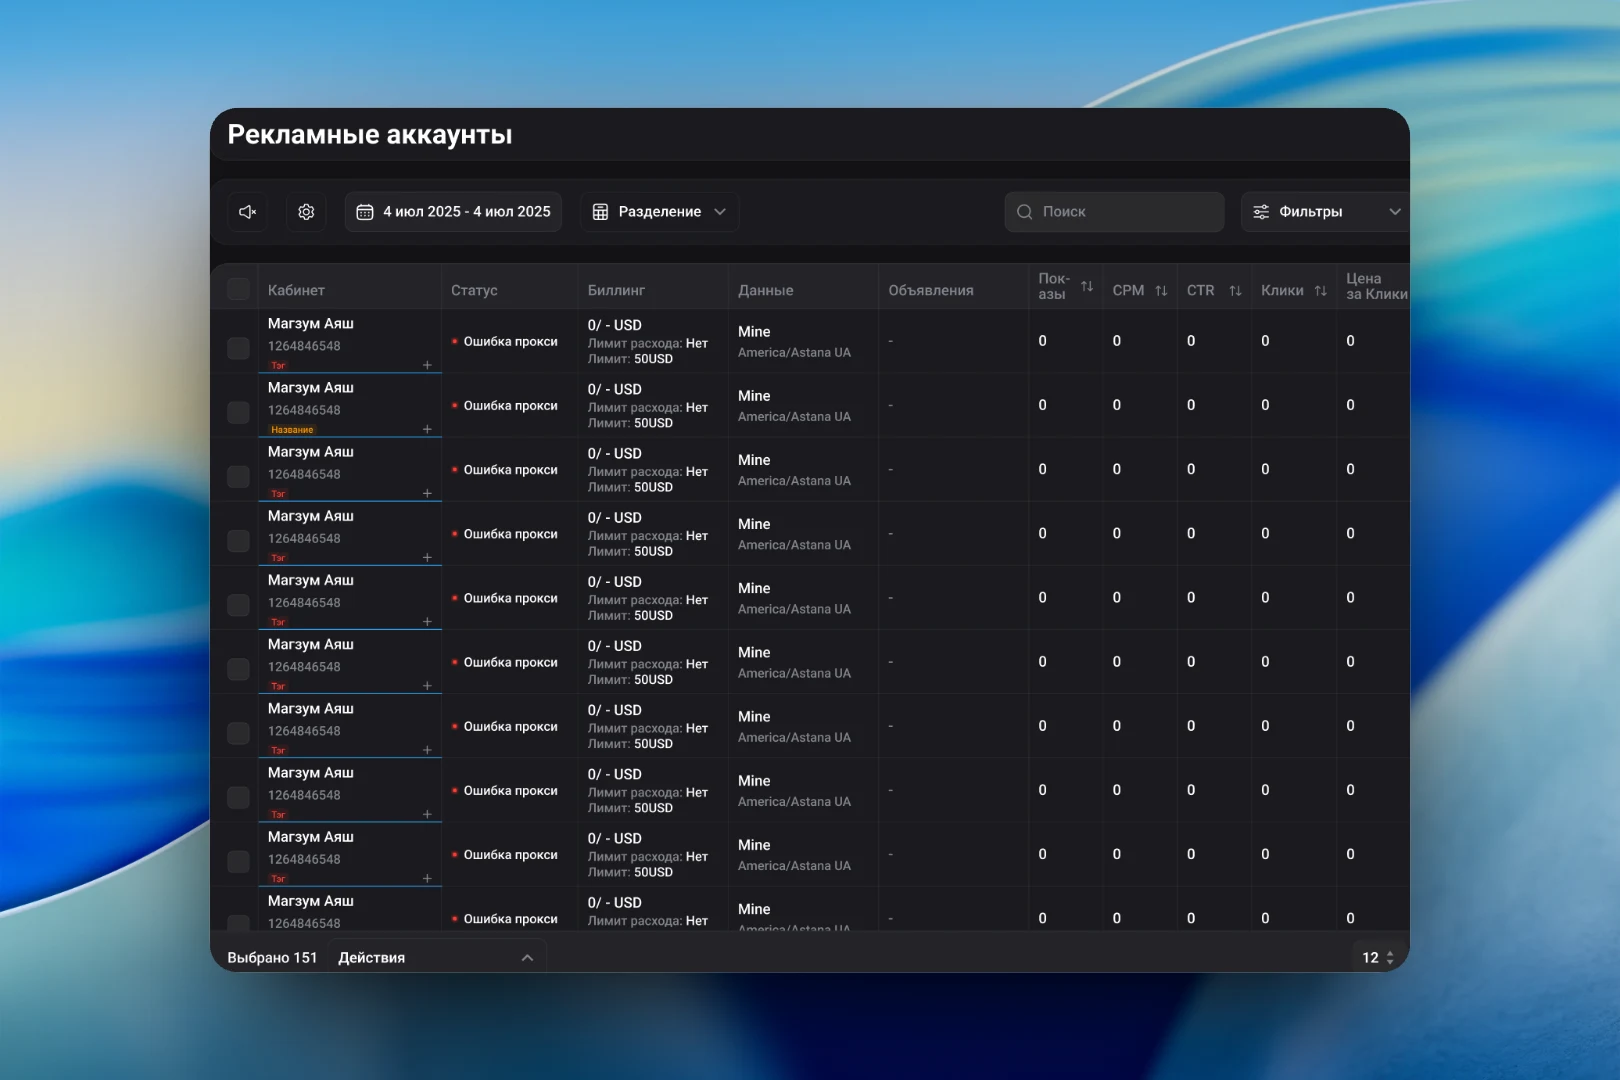The image size is (1620, 1080).
Task: Open the settings gear icon
Action: [x=306, y=212]
